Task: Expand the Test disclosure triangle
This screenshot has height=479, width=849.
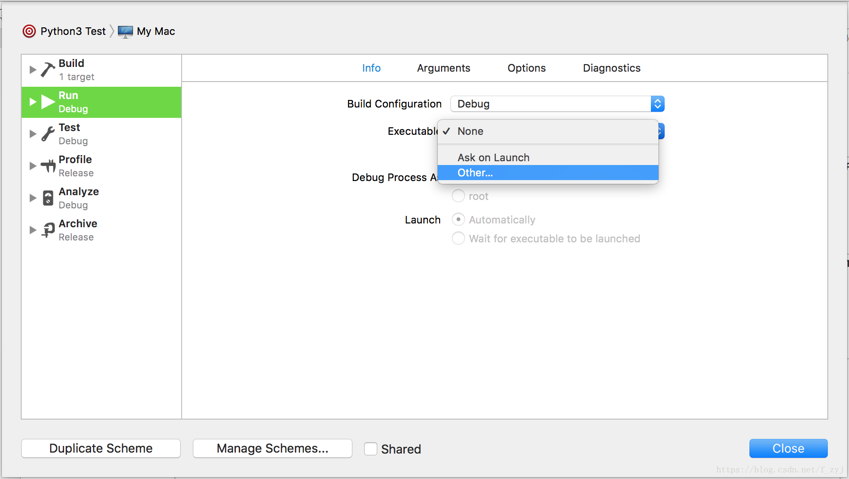Action: click(x=32, y=134)
